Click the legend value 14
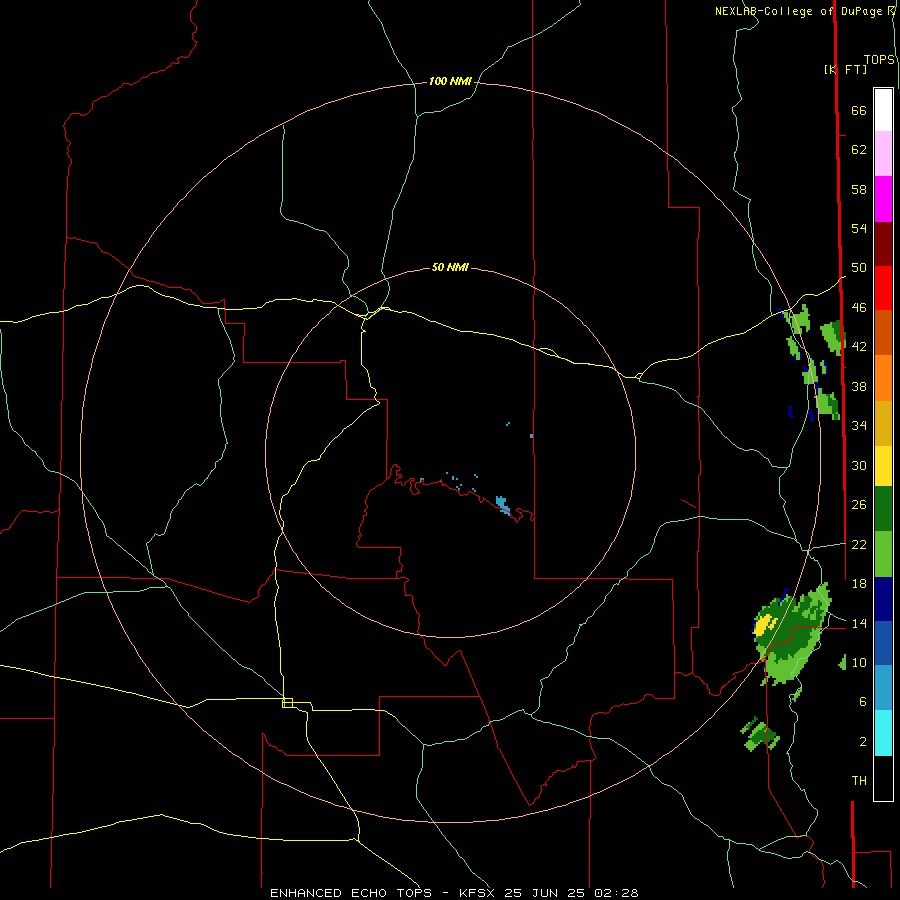 click(x=859, y=623)
